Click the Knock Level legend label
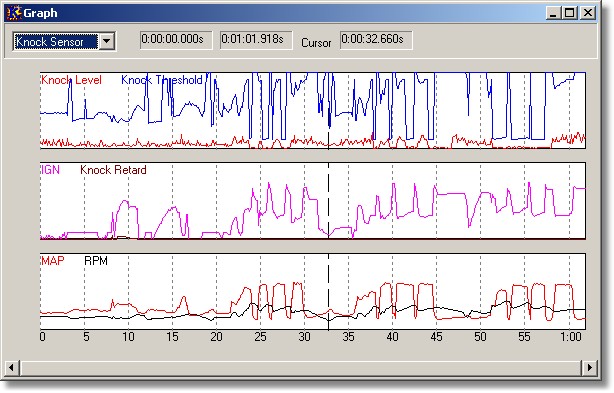Screen dimensions: 614x393 (71, 80)
